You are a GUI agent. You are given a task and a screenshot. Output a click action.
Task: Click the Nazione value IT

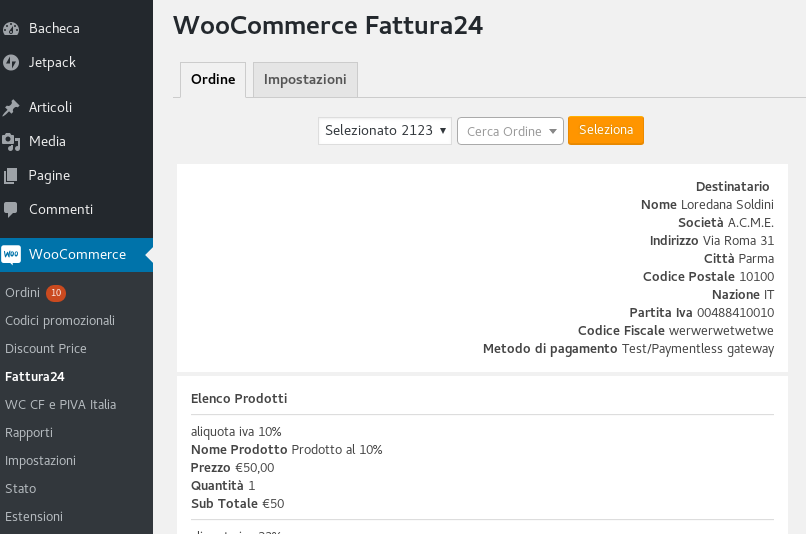tap(769, 294)
